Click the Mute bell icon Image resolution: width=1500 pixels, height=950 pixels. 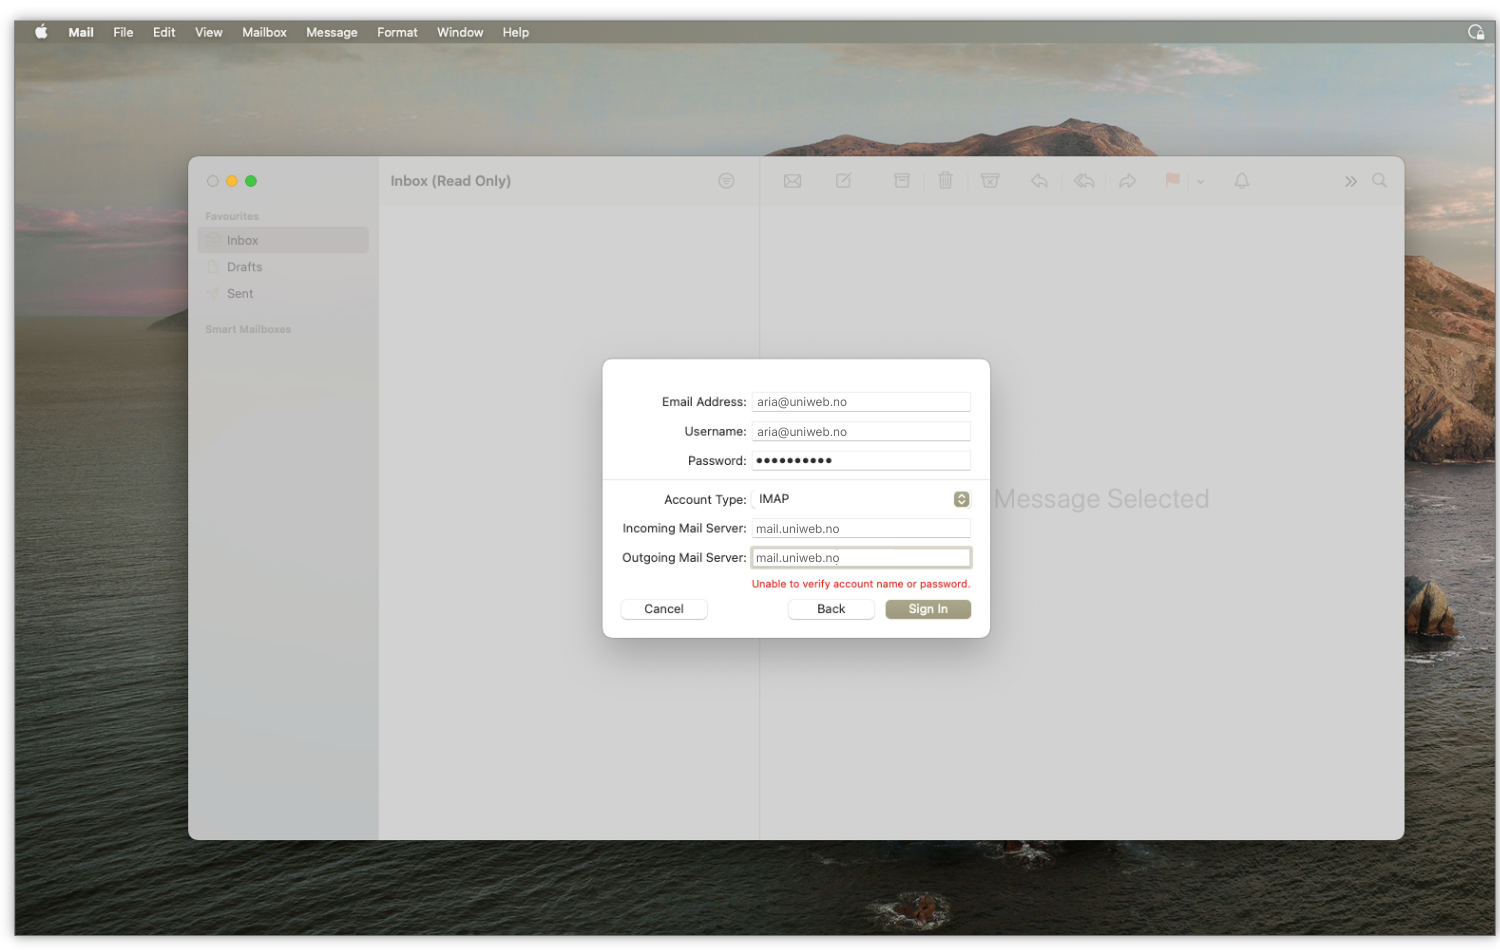click(x=1242, y=181)
